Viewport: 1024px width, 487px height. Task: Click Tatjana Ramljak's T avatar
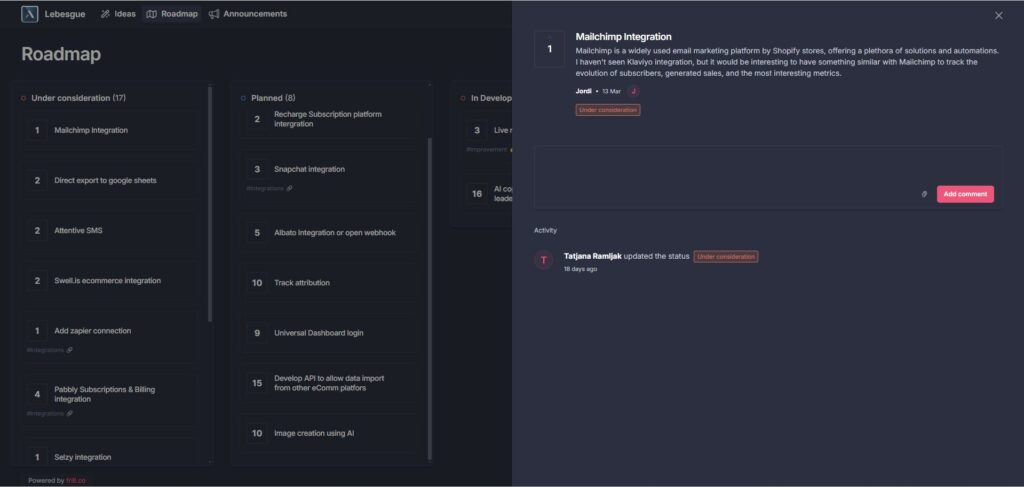[543, 260]
